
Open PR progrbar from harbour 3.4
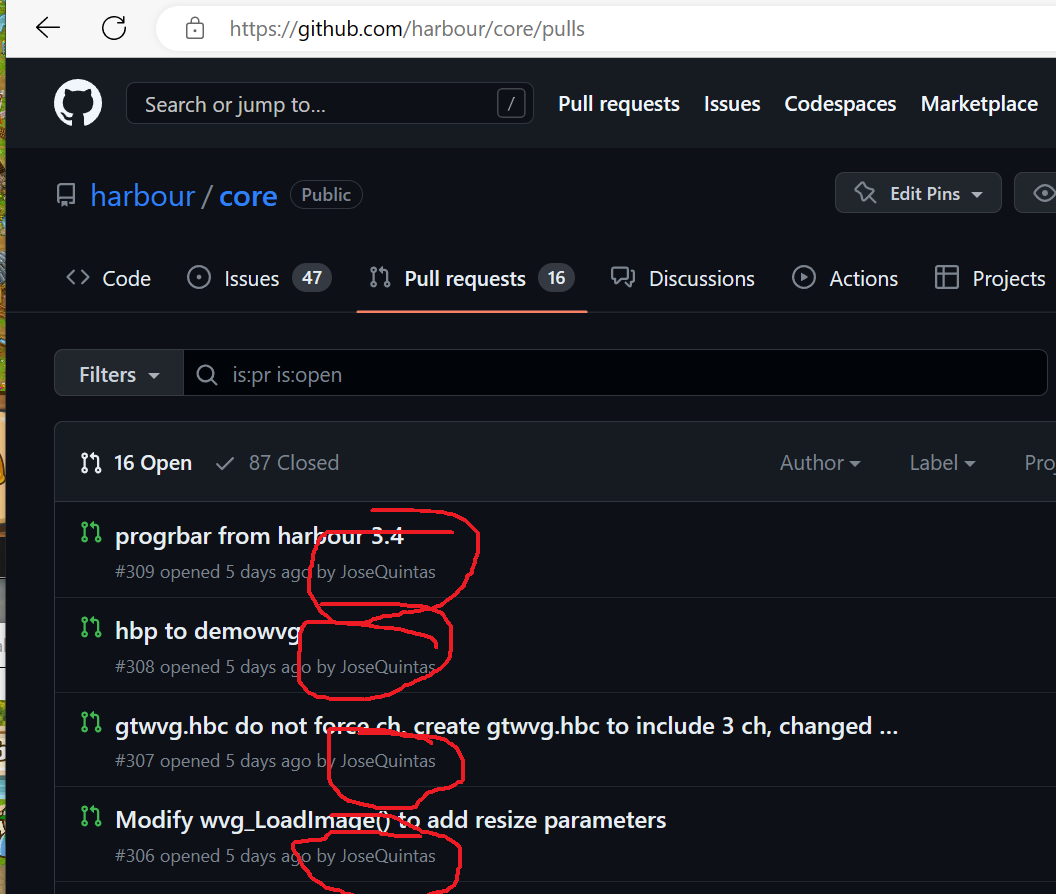tap(259, 536)
